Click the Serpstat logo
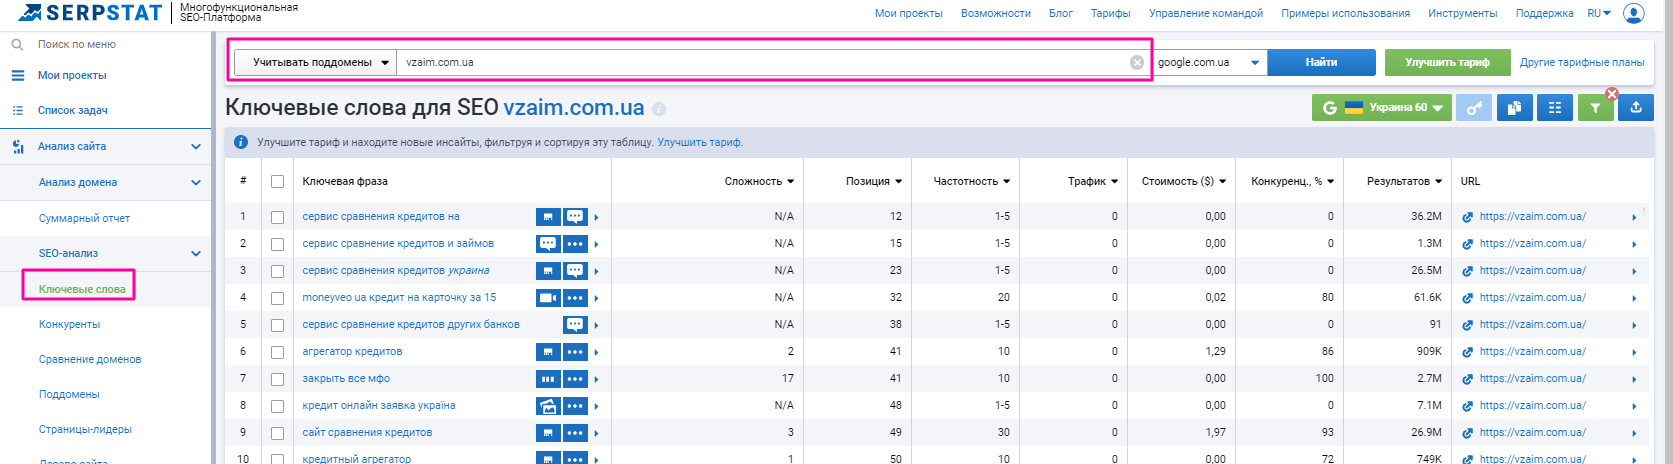 tap(91, 13)
